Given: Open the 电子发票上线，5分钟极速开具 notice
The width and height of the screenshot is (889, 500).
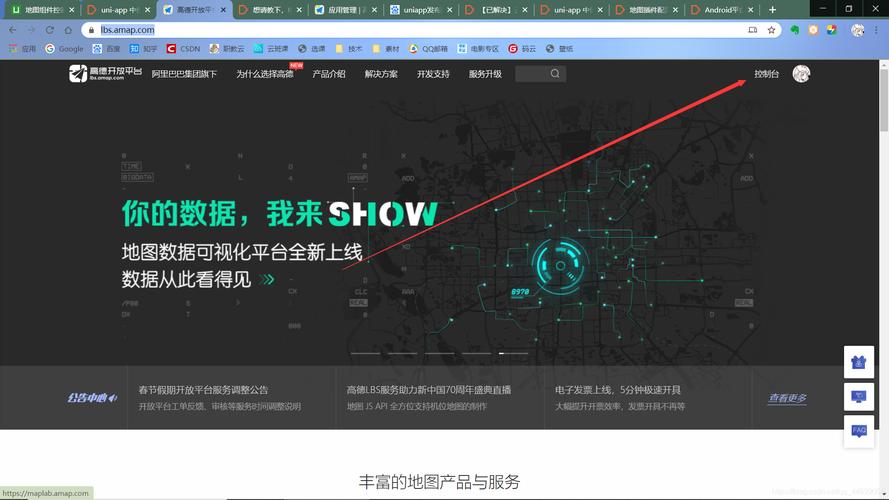Looking at the screenshot, I should 618,390.
